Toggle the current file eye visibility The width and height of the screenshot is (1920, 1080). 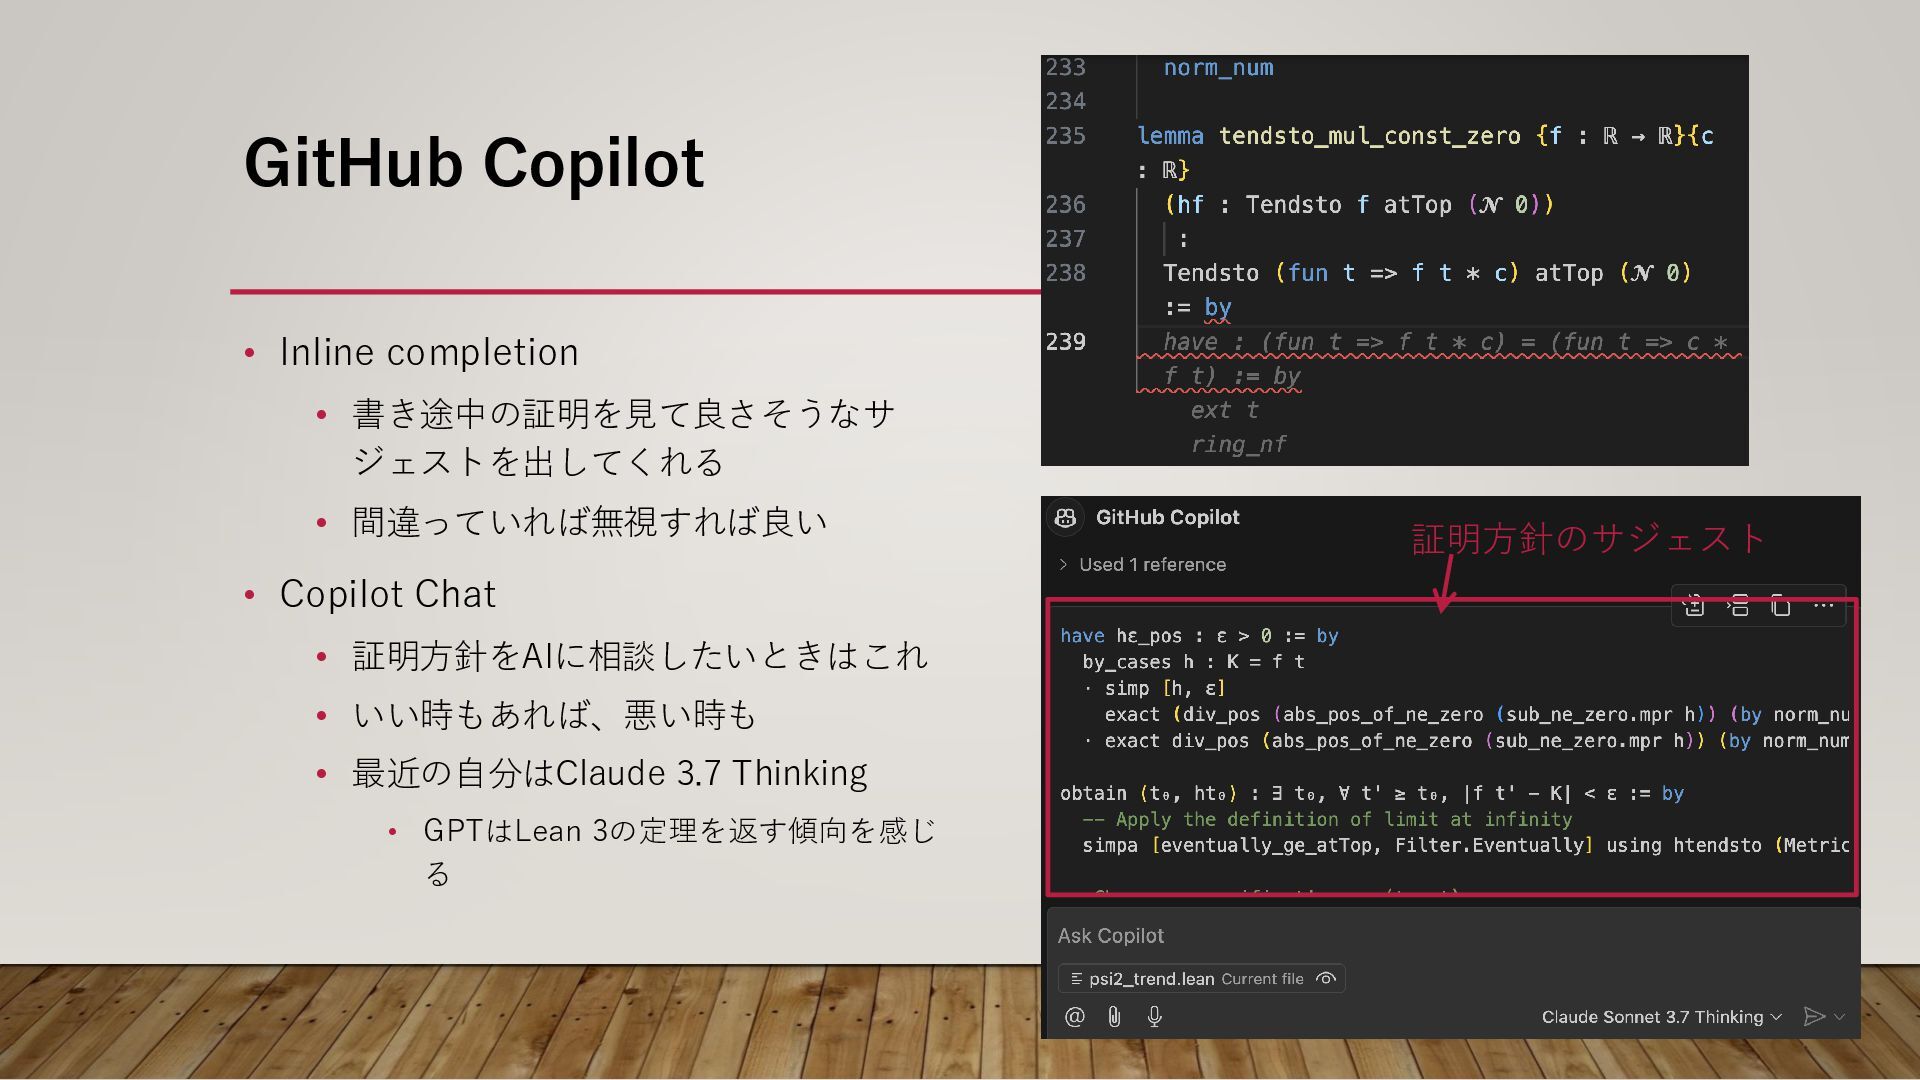click(1326, 978)
